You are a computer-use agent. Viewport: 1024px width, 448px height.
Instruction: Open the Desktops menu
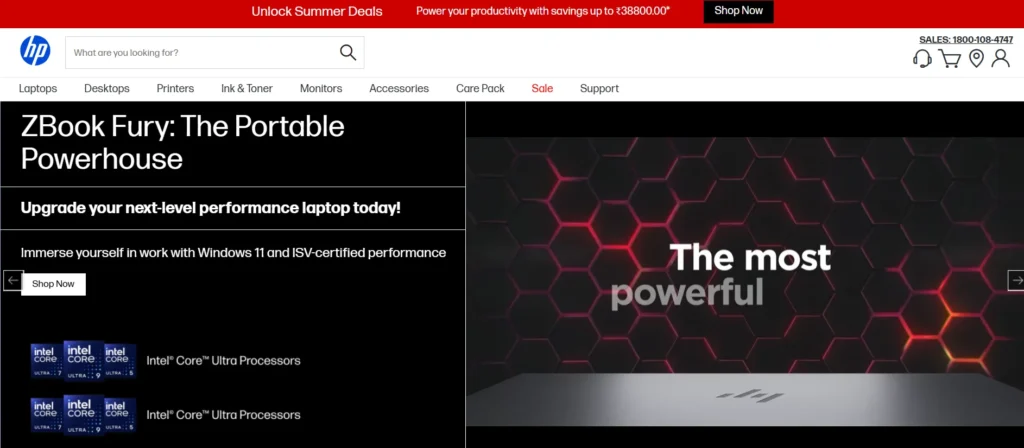tap(107, 88)
